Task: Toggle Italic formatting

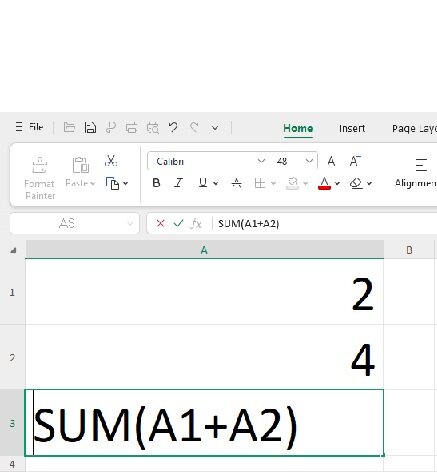Action: click(x=178, y=183)
